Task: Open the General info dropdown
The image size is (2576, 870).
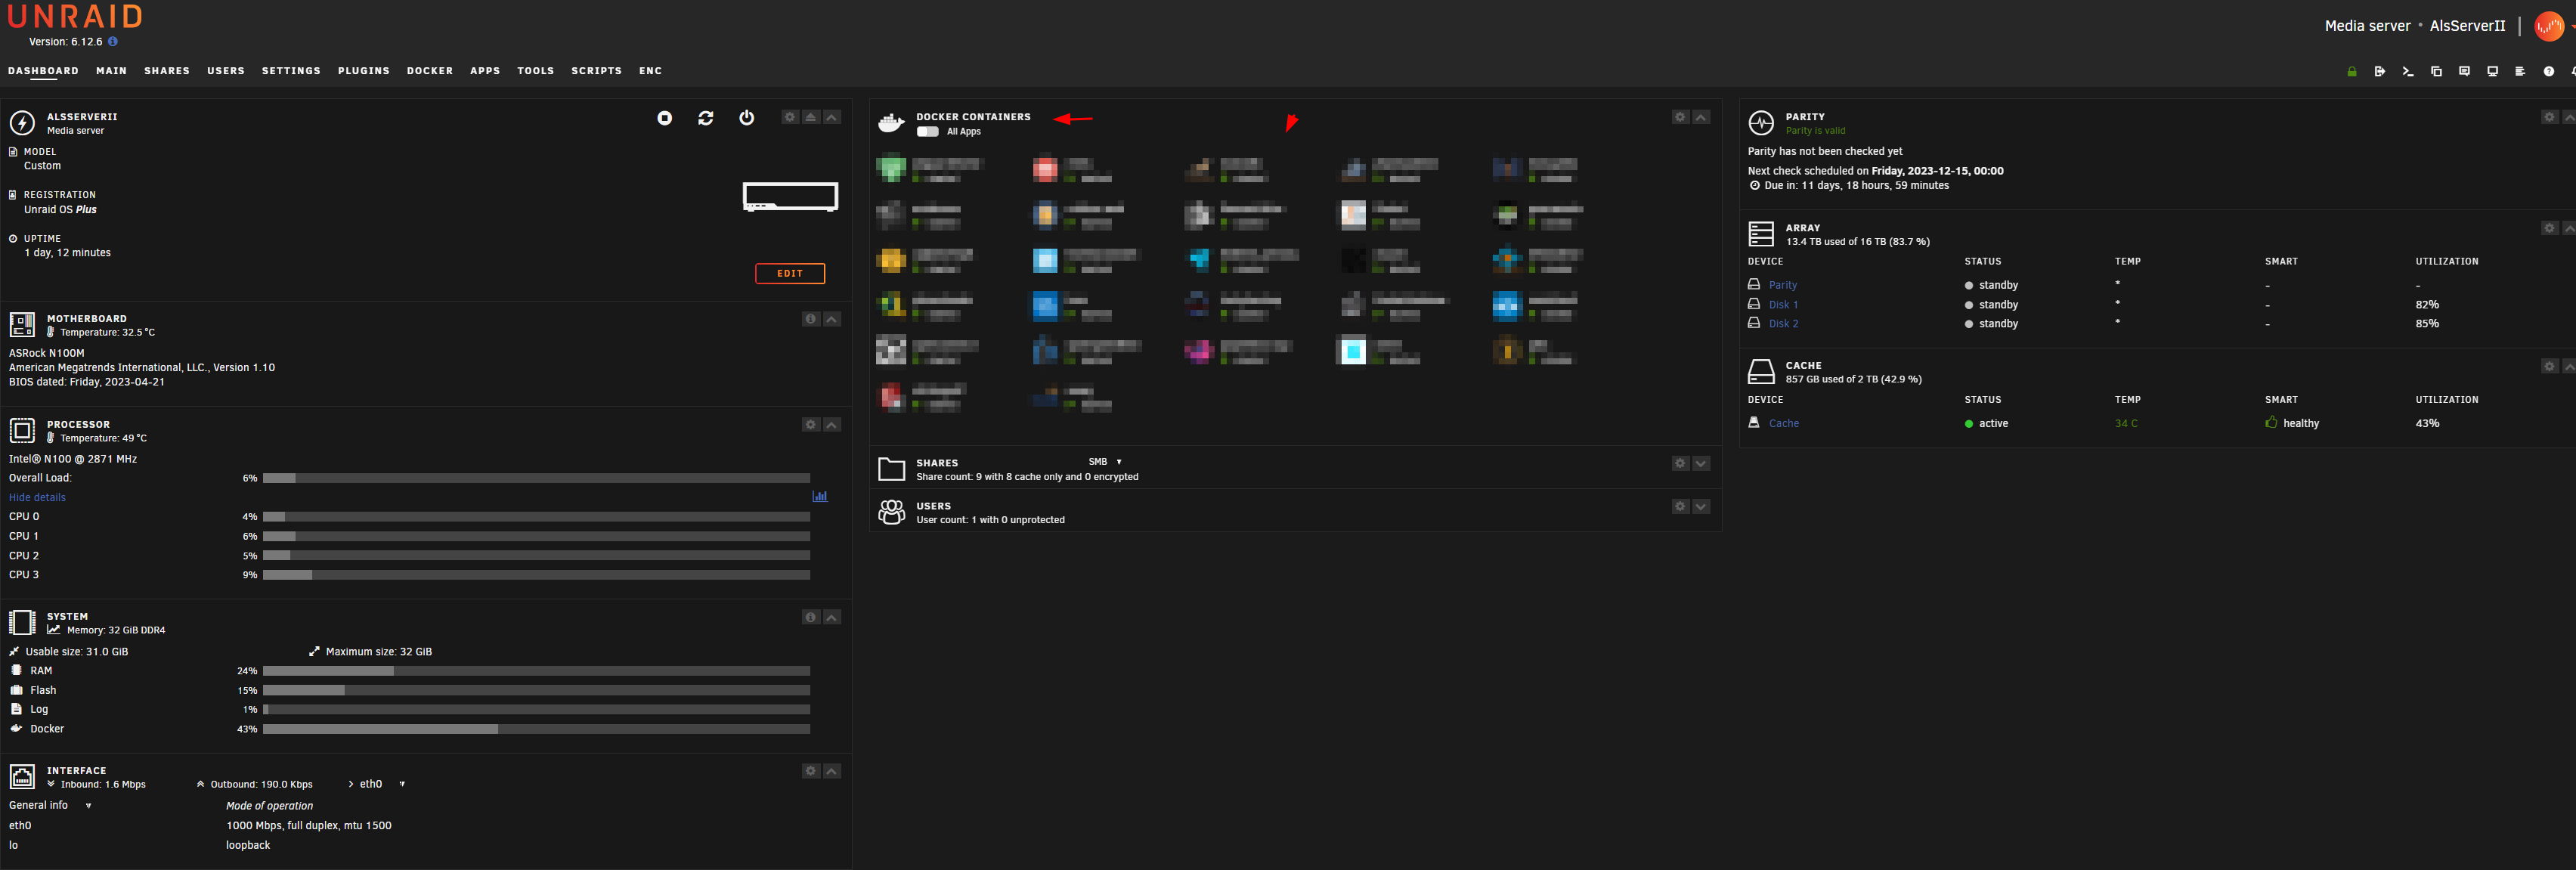Action: pyautogui.click(x=50, y=805)
